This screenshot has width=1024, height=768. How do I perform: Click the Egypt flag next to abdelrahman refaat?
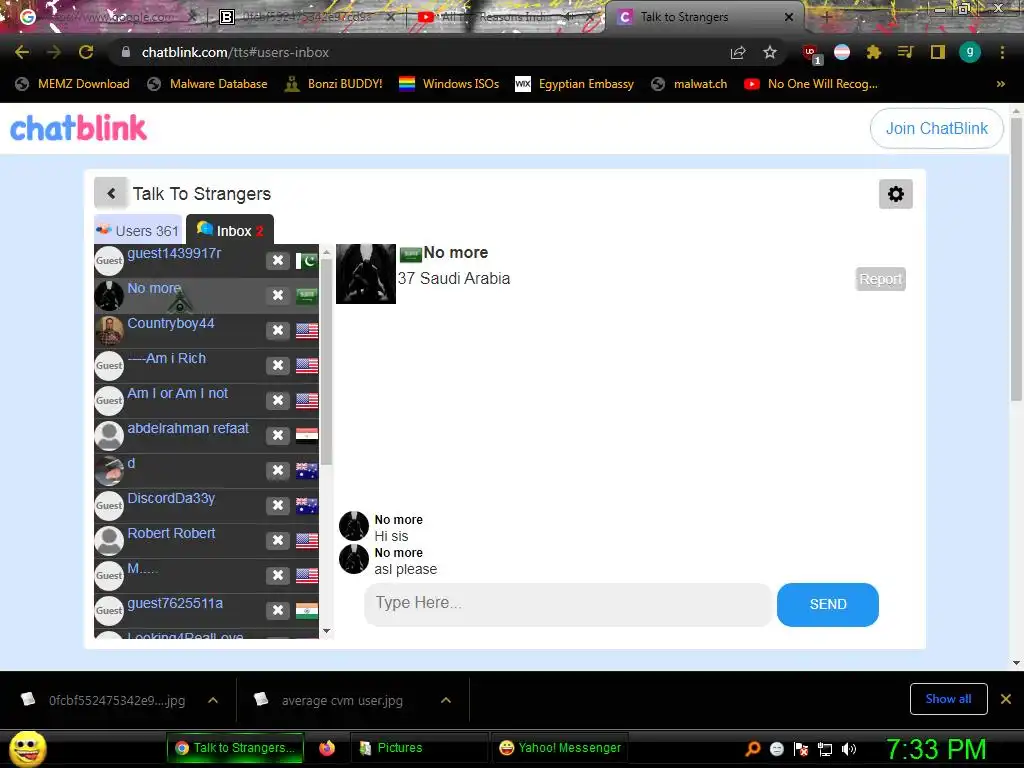[306, 436]
